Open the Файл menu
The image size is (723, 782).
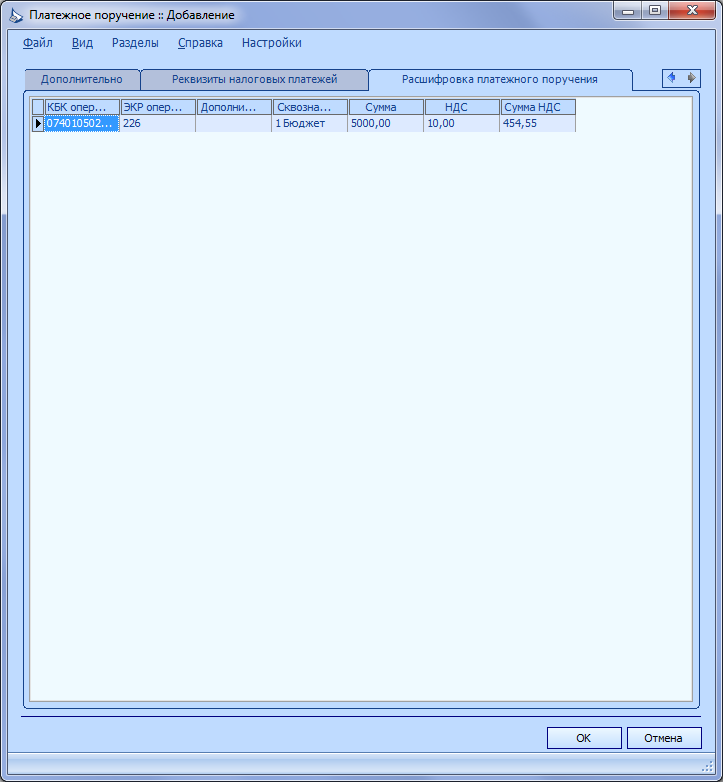click(38, 43)
